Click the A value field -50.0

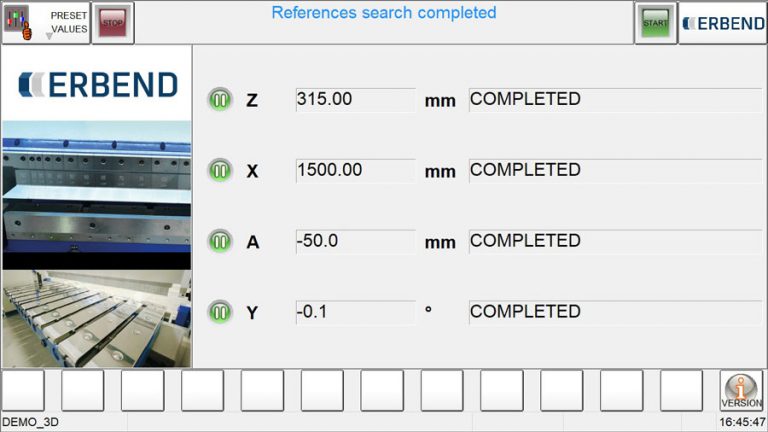click(x=355, y=241)
